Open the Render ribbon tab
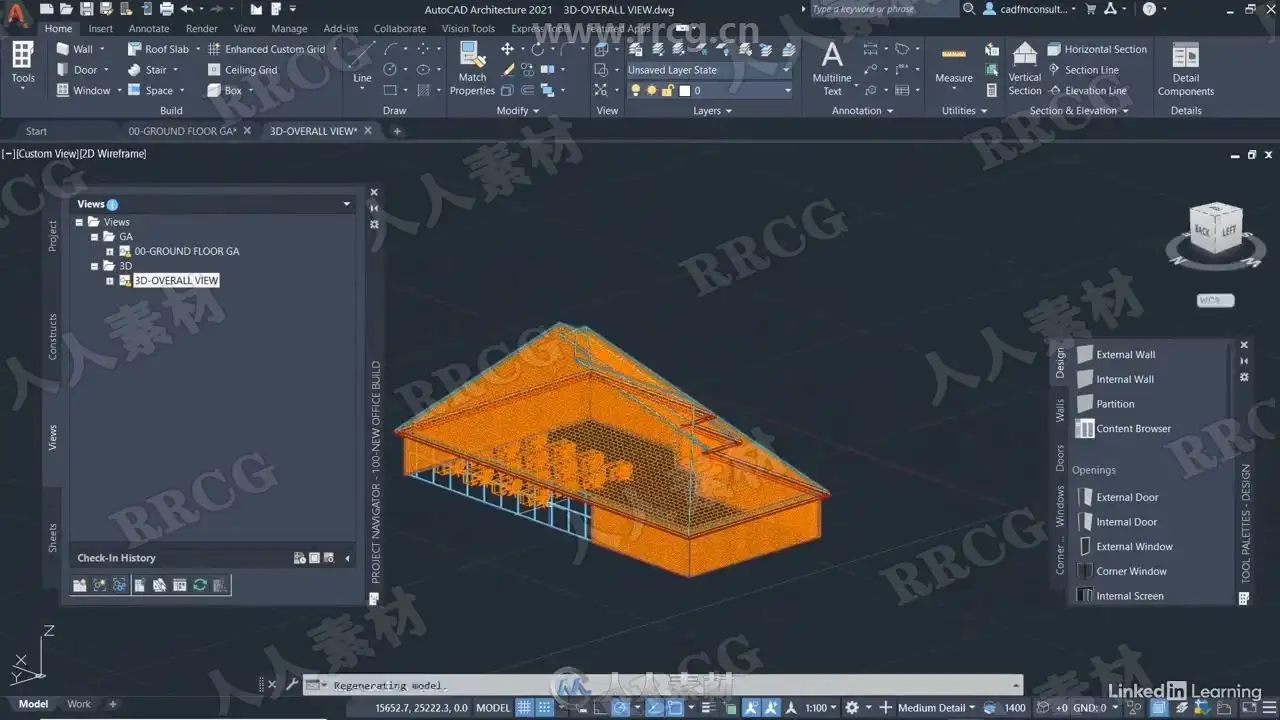 pos(201,29)
